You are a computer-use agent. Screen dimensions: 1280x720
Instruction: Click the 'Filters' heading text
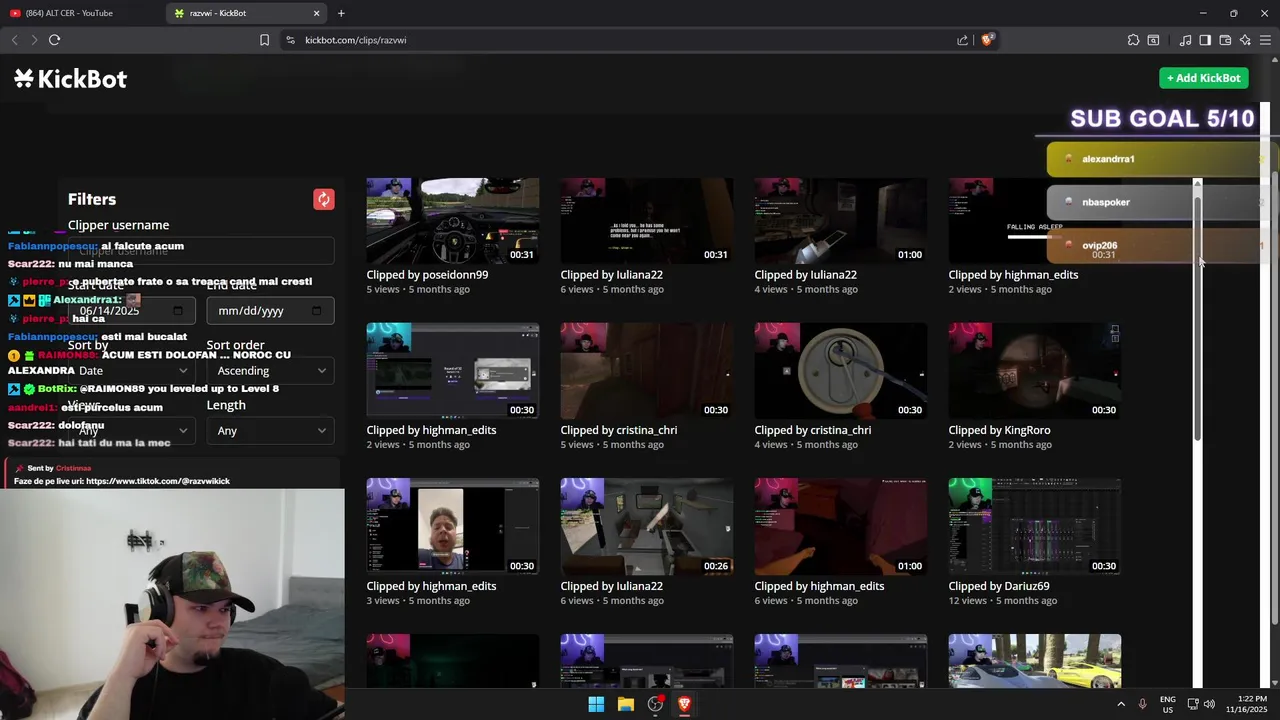click(x=92, y=199)
